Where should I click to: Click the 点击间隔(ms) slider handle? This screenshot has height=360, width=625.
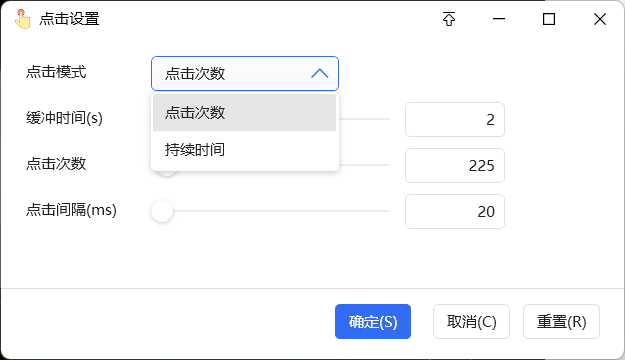(162, 211)
